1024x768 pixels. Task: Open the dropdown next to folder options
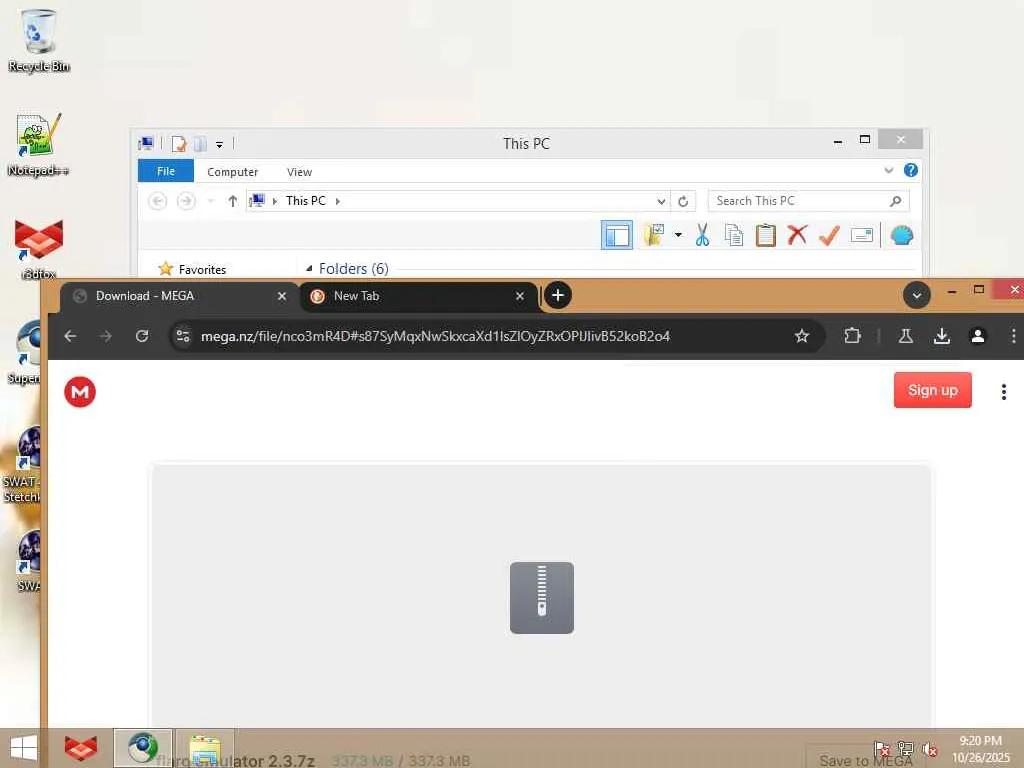tap(678, 235)
